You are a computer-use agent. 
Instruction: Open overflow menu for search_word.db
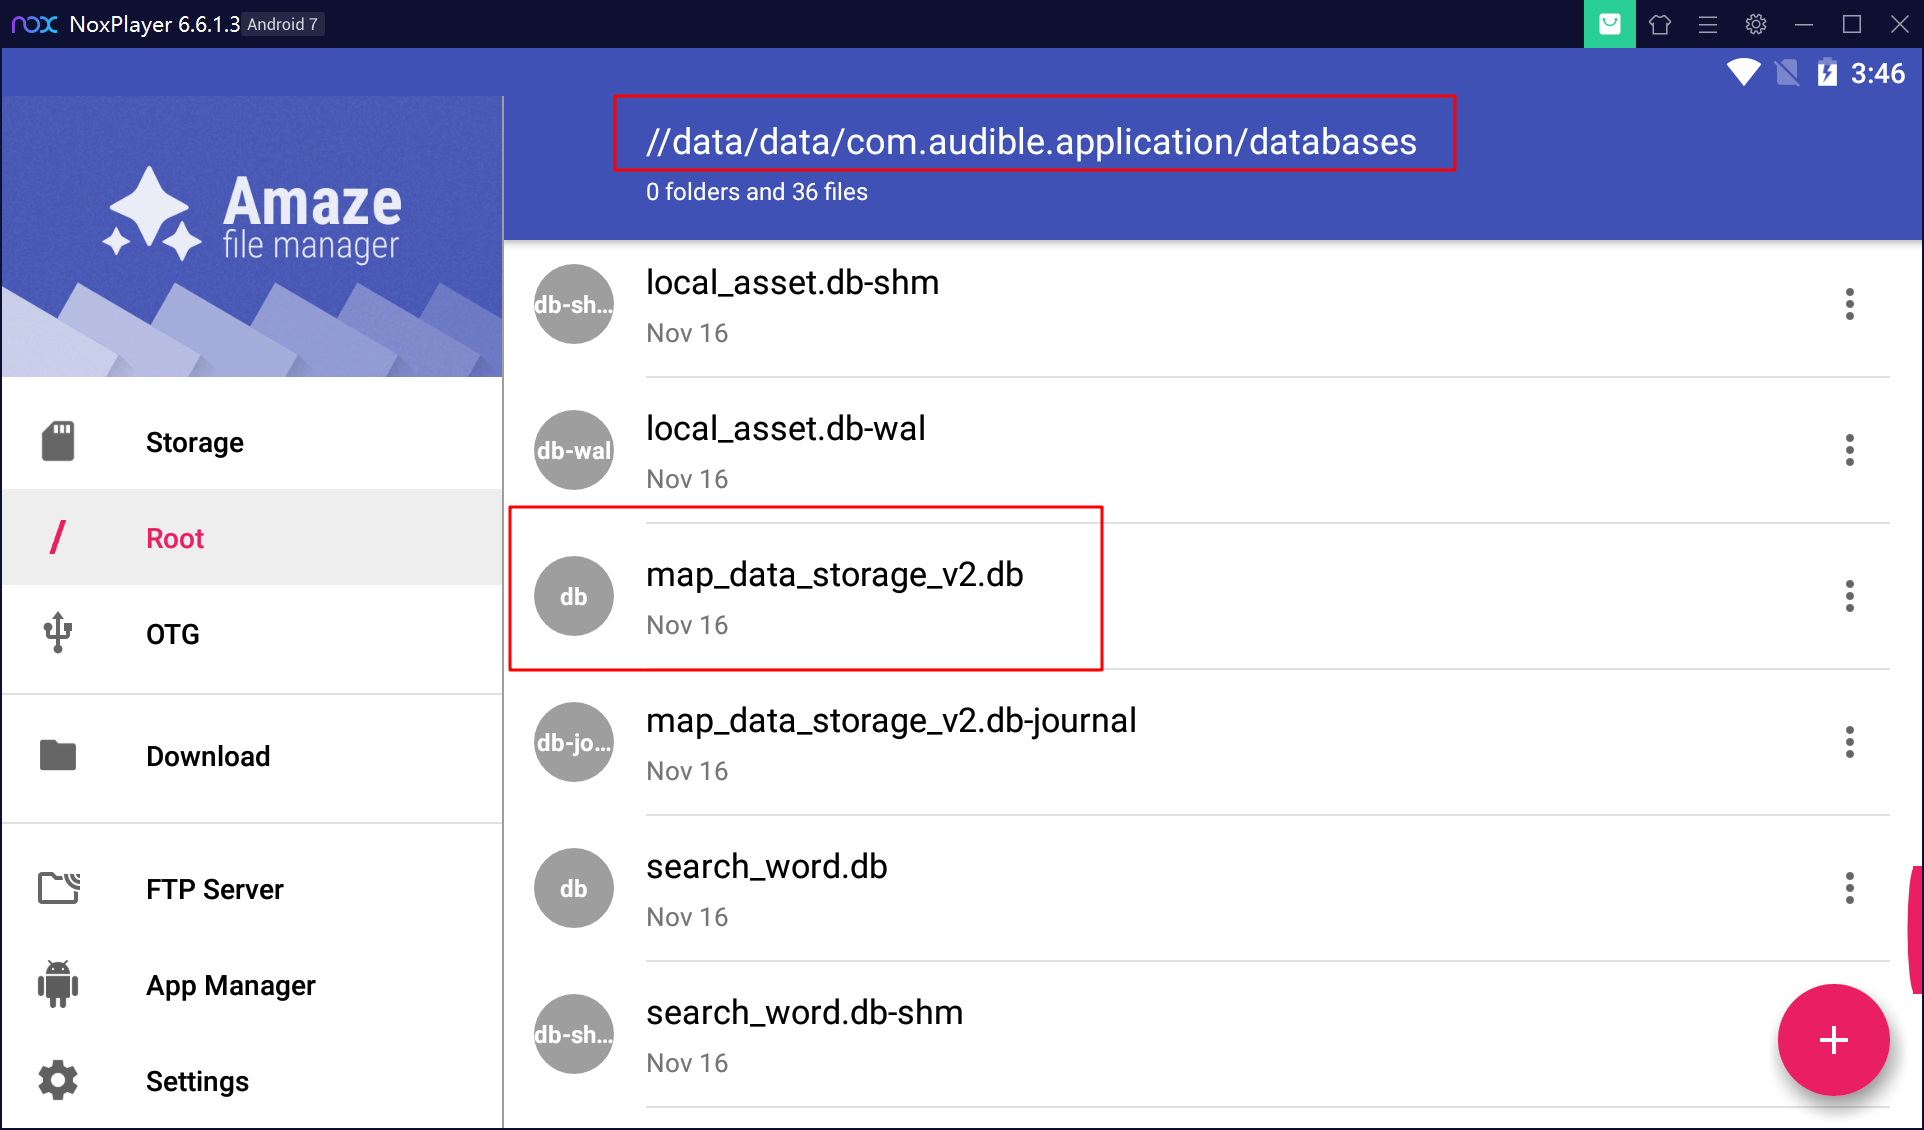[1850, 888]
